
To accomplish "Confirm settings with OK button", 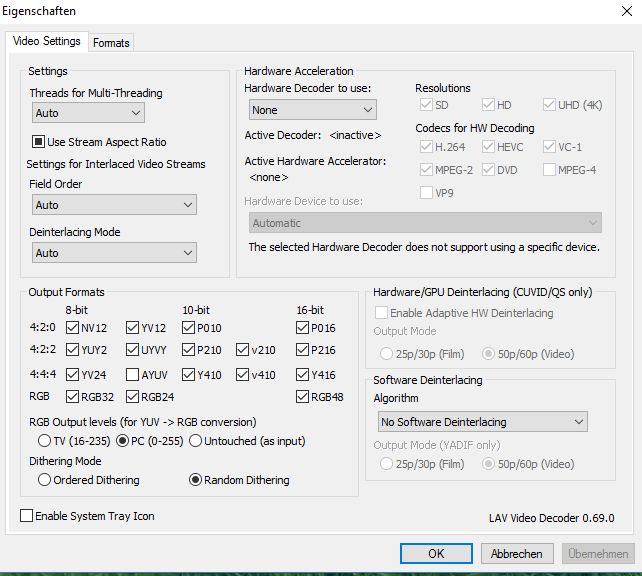I will click(x=436, y=553).
